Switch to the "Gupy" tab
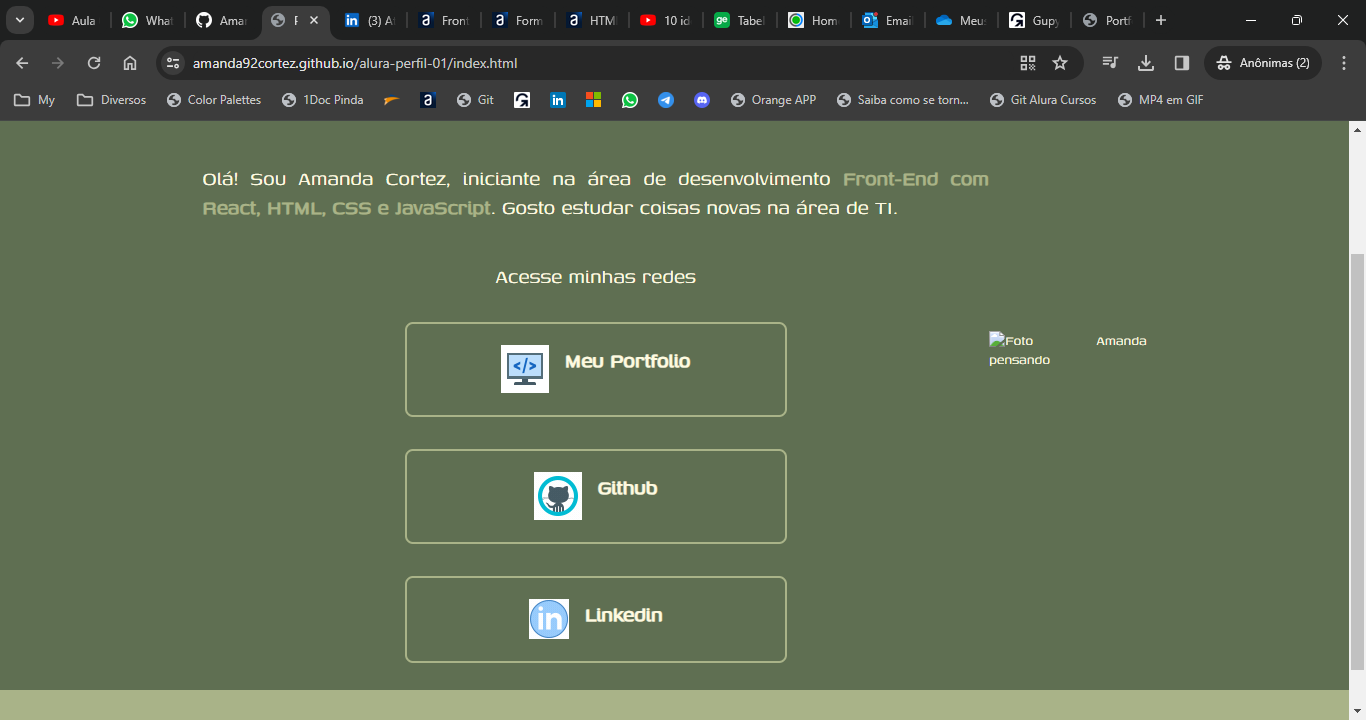Viewport: 1366px width, 720px height. point(1034,20)
